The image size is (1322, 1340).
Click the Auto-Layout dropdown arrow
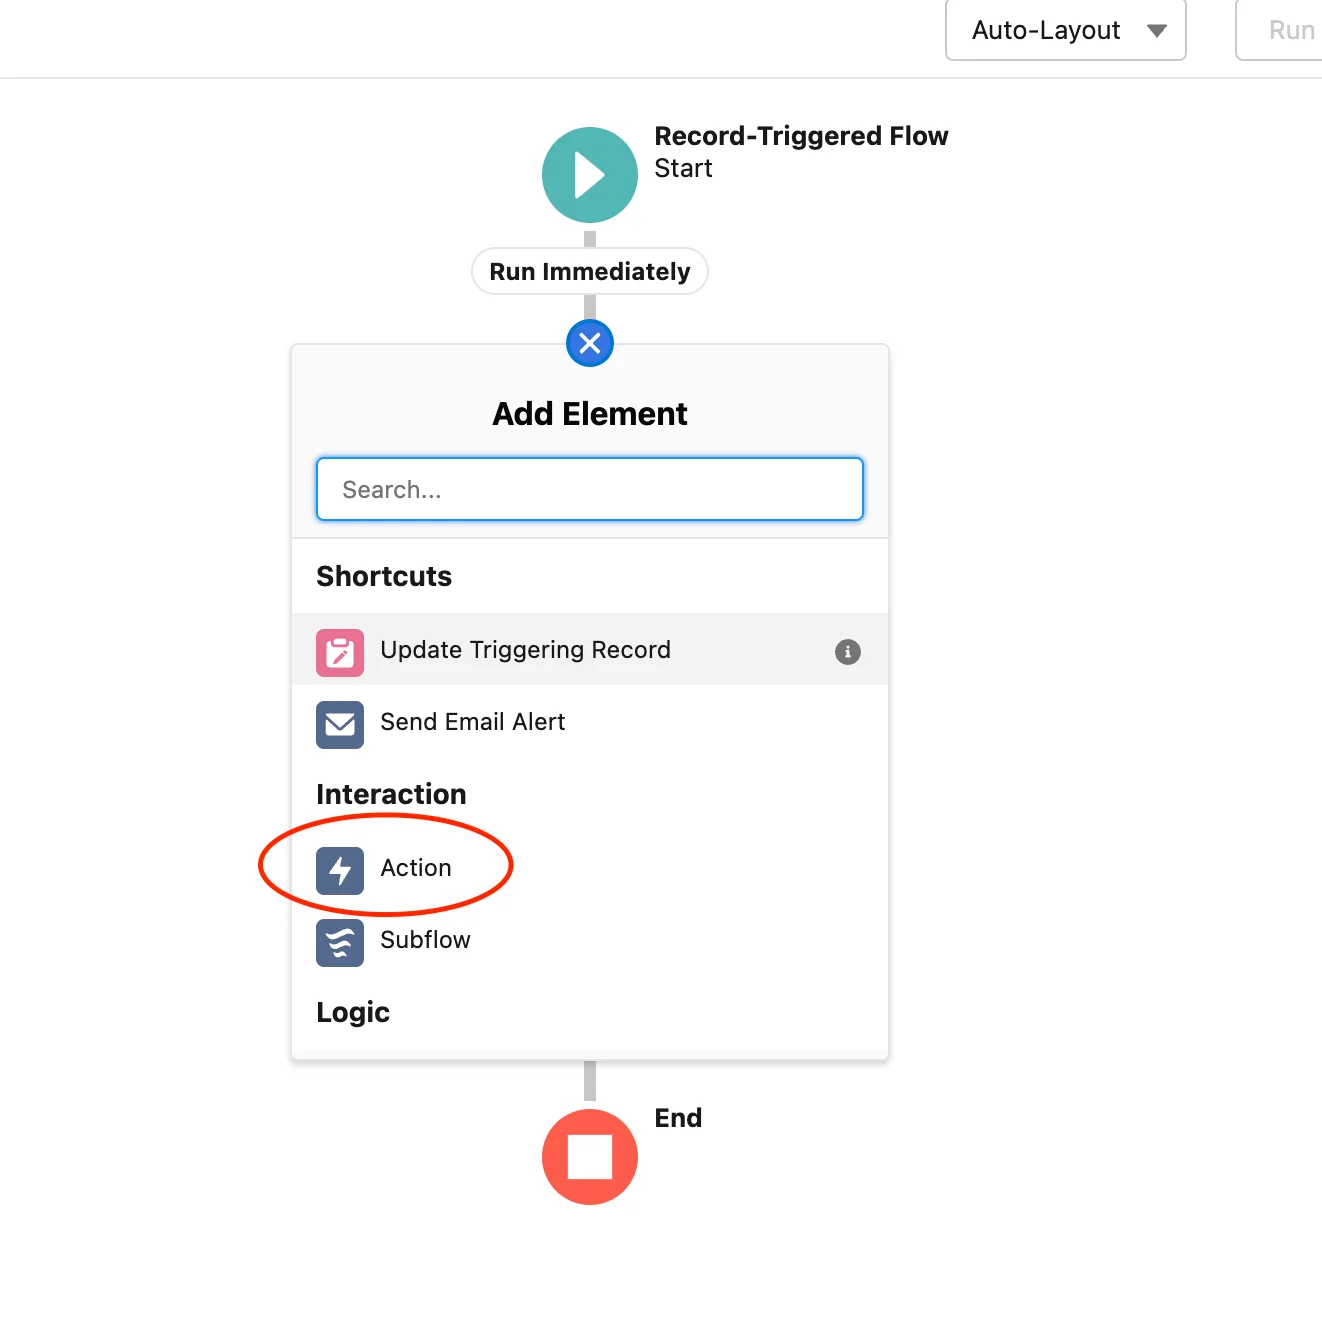pos(1157,31)
